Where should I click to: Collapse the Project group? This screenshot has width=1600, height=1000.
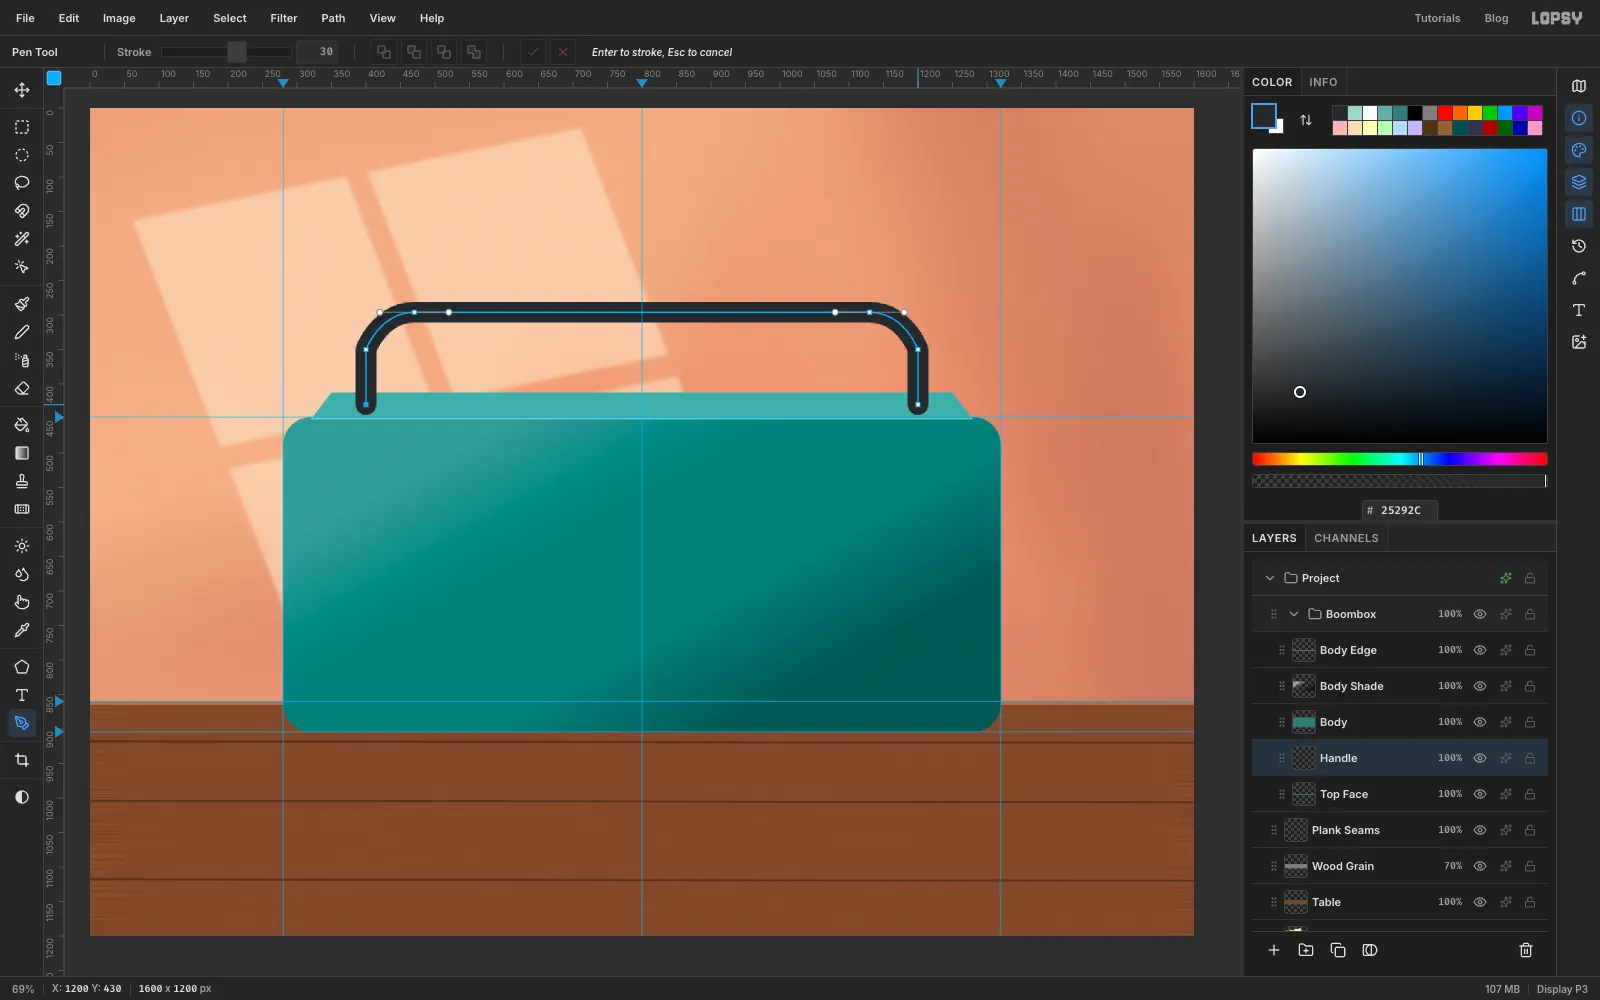coord(1270,578)
